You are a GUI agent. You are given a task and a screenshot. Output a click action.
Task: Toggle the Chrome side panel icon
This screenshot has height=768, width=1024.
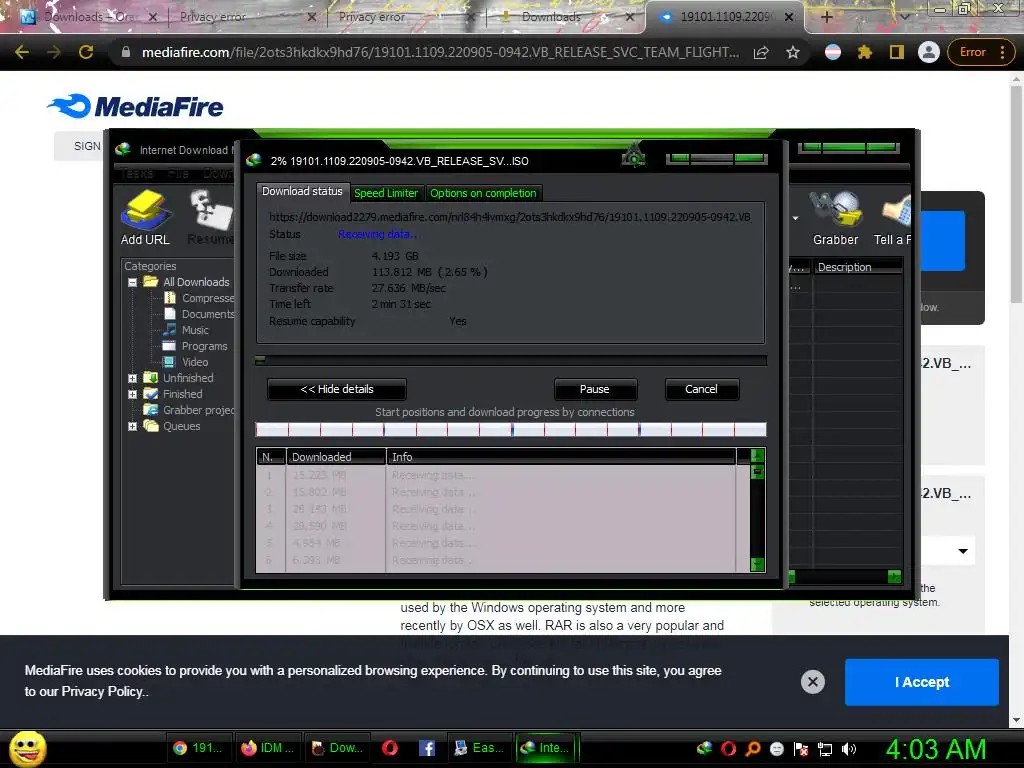pos(897,52)
